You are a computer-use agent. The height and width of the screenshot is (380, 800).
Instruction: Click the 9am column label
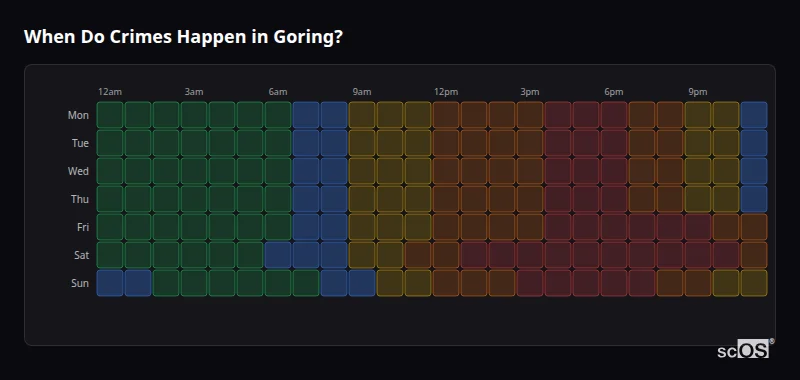(x=362, y=92)
